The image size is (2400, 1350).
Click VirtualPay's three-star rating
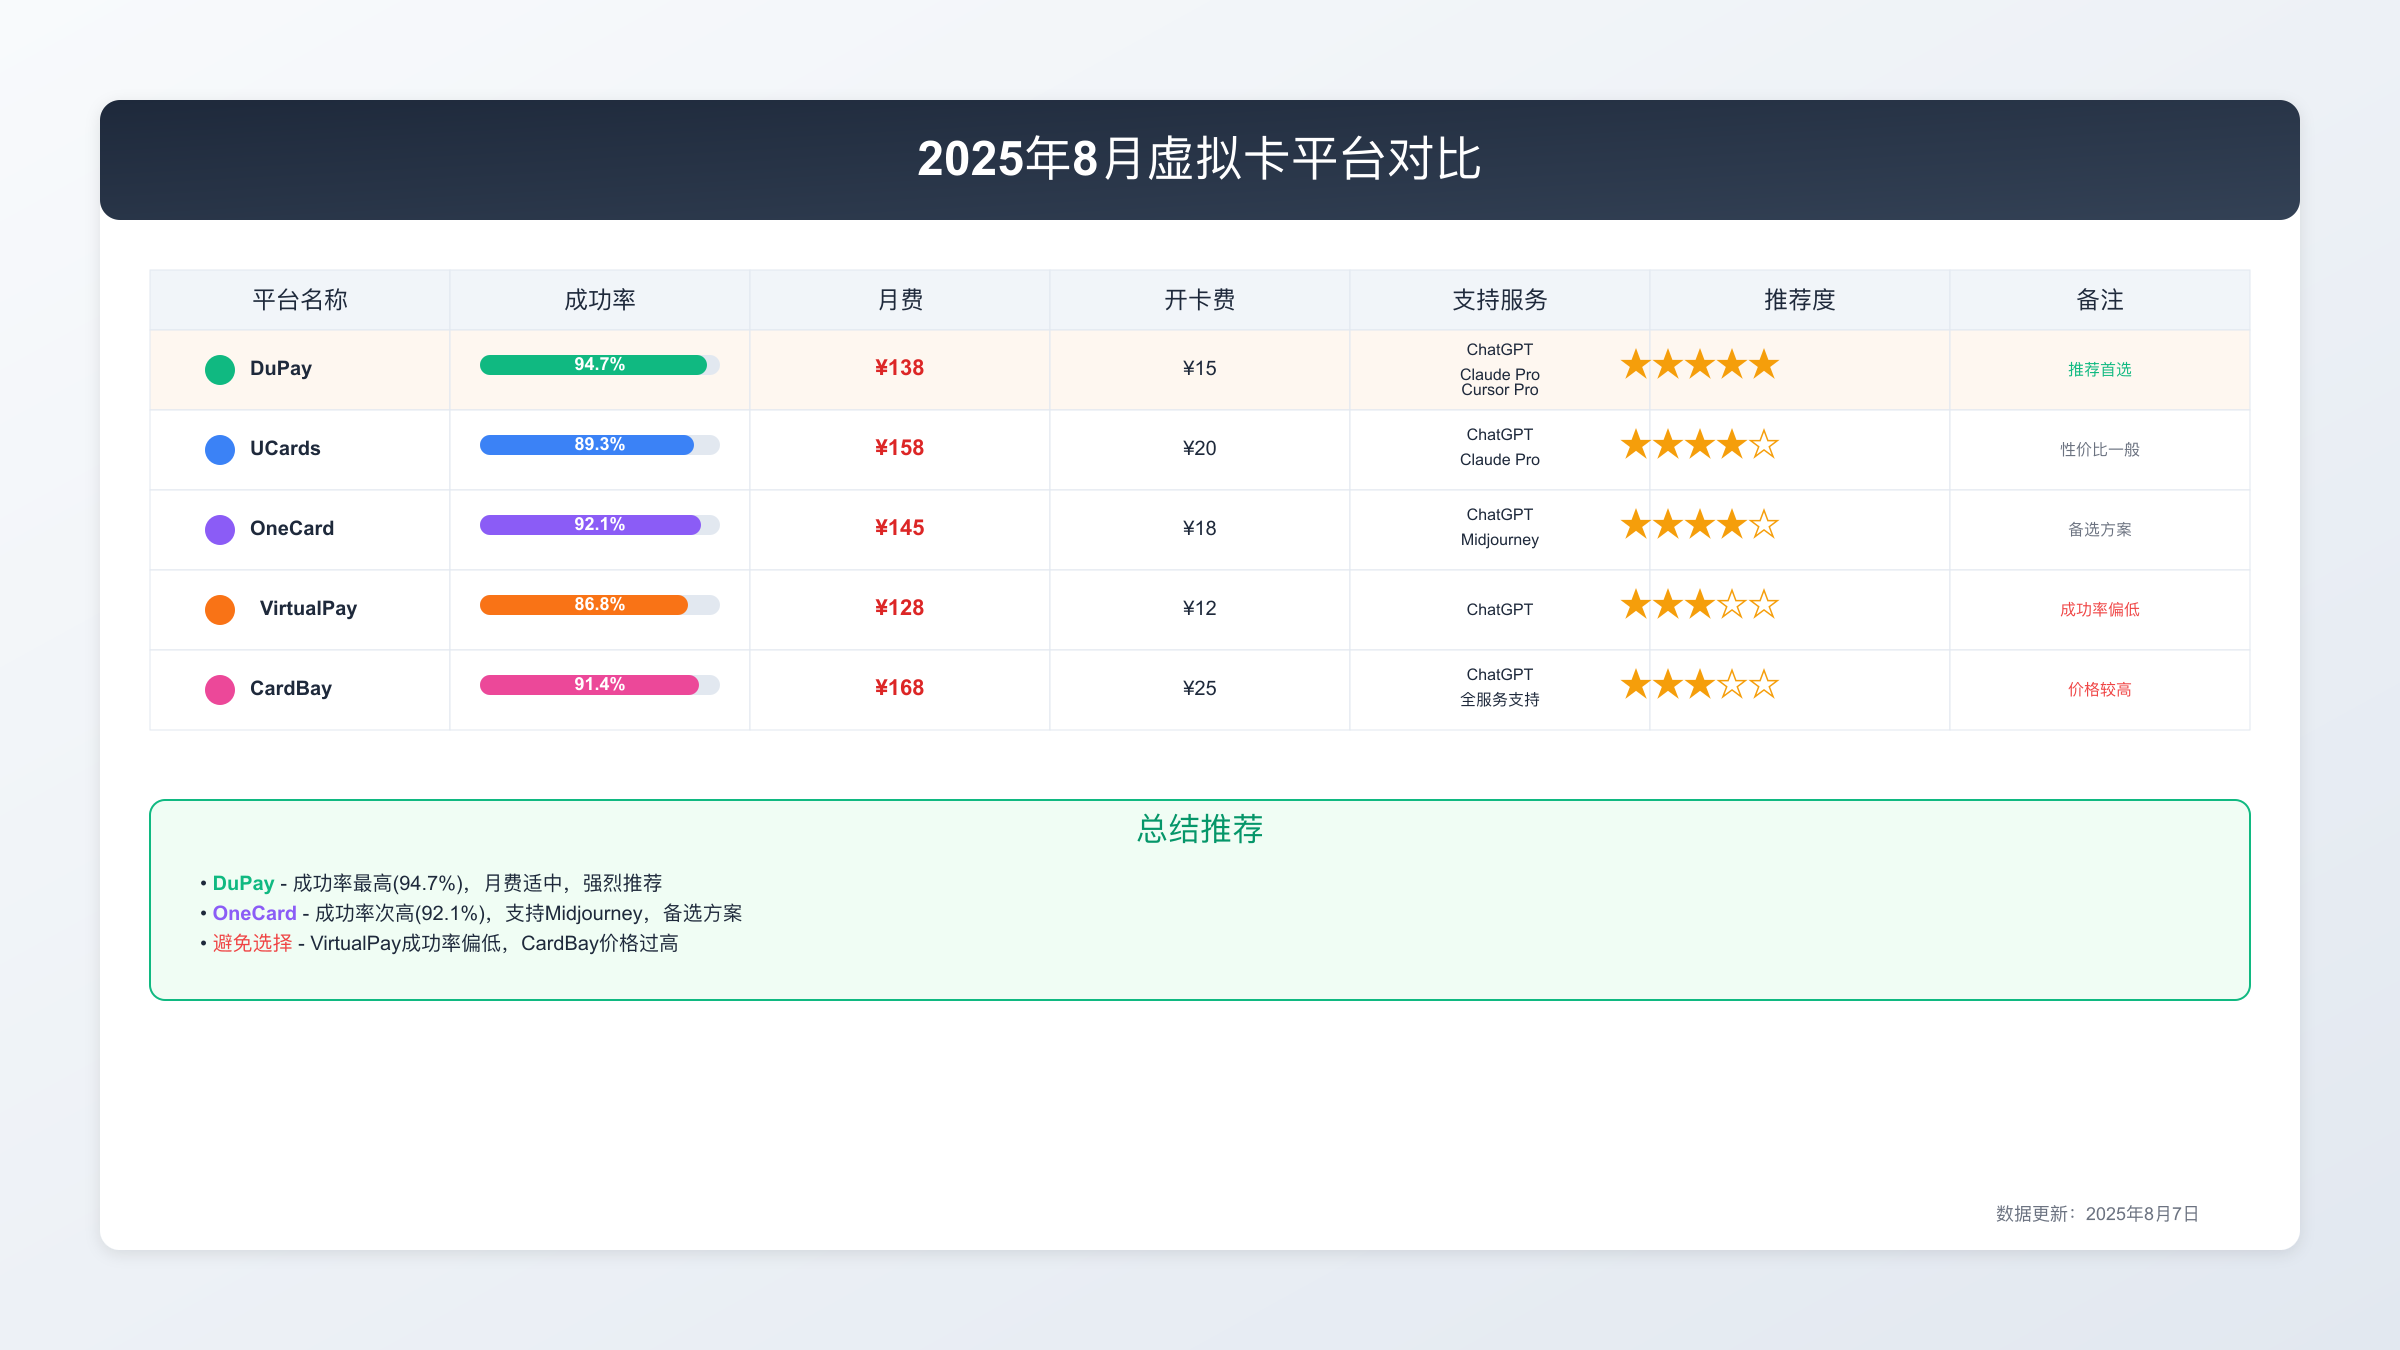coord(1700,605)
